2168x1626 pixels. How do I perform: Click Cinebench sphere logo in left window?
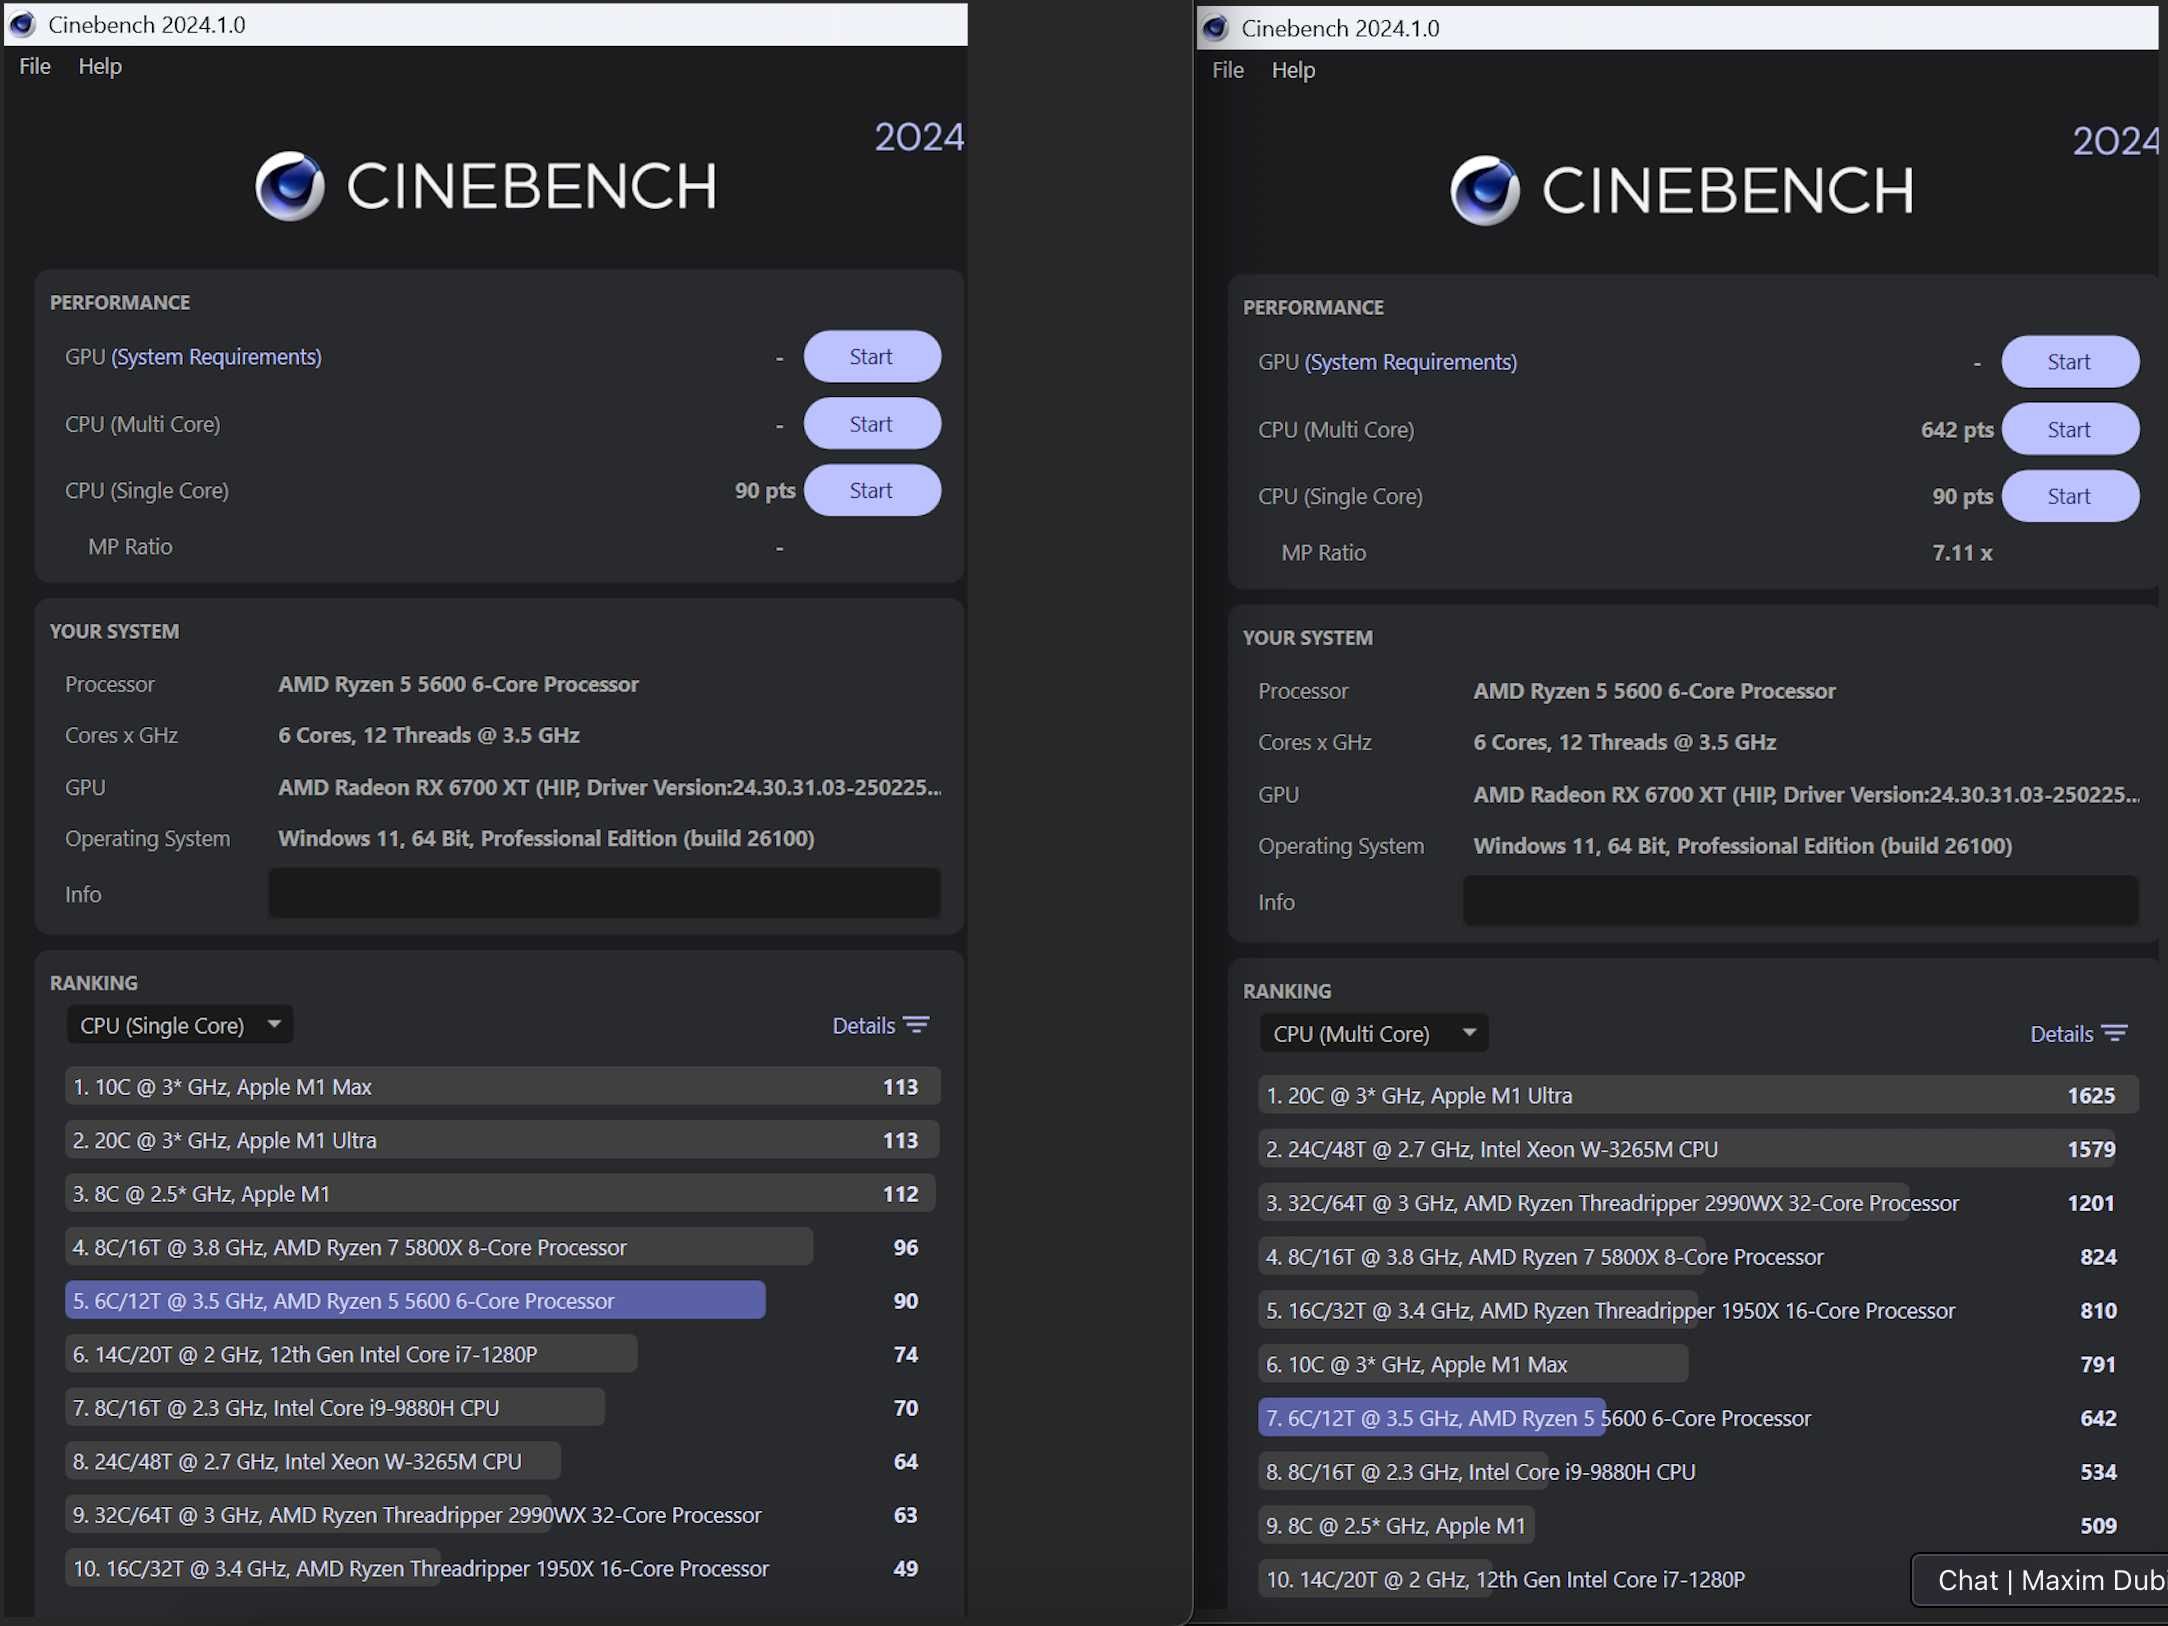pos(290,186)
